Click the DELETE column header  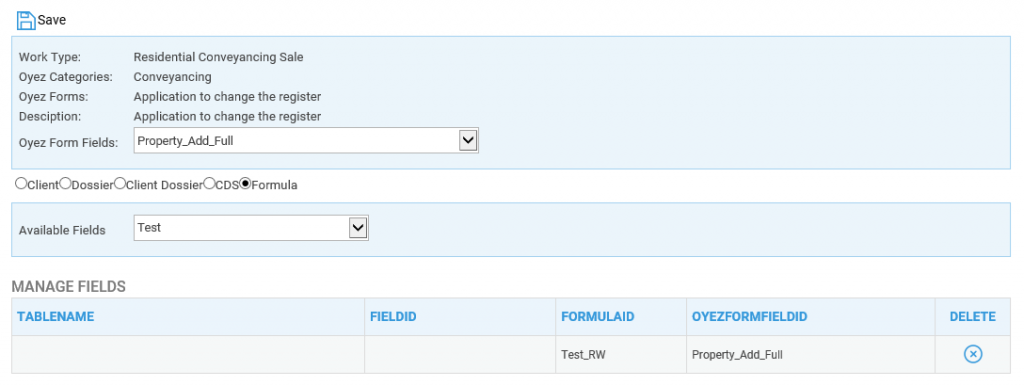(x=972, y=317)
